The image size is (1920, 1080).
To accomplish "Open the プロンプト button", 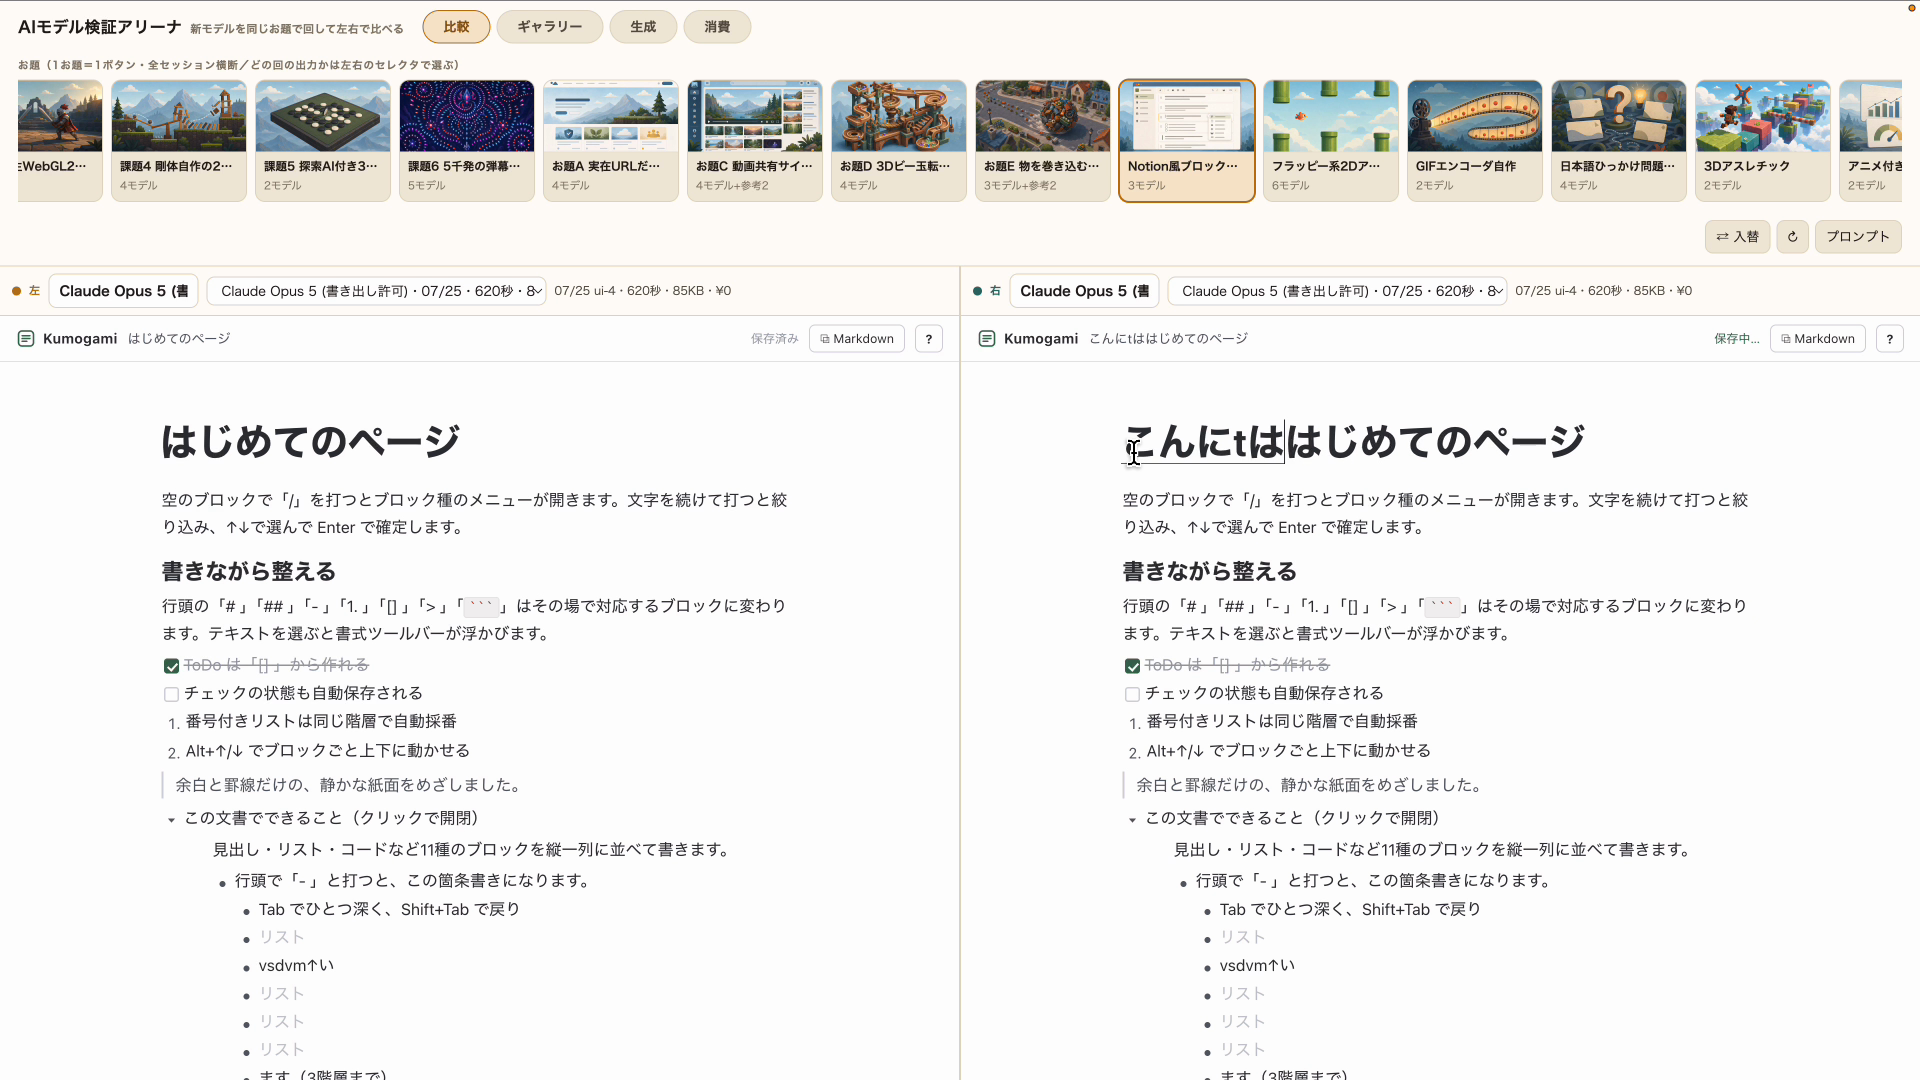I will (x=1858, y=237).
